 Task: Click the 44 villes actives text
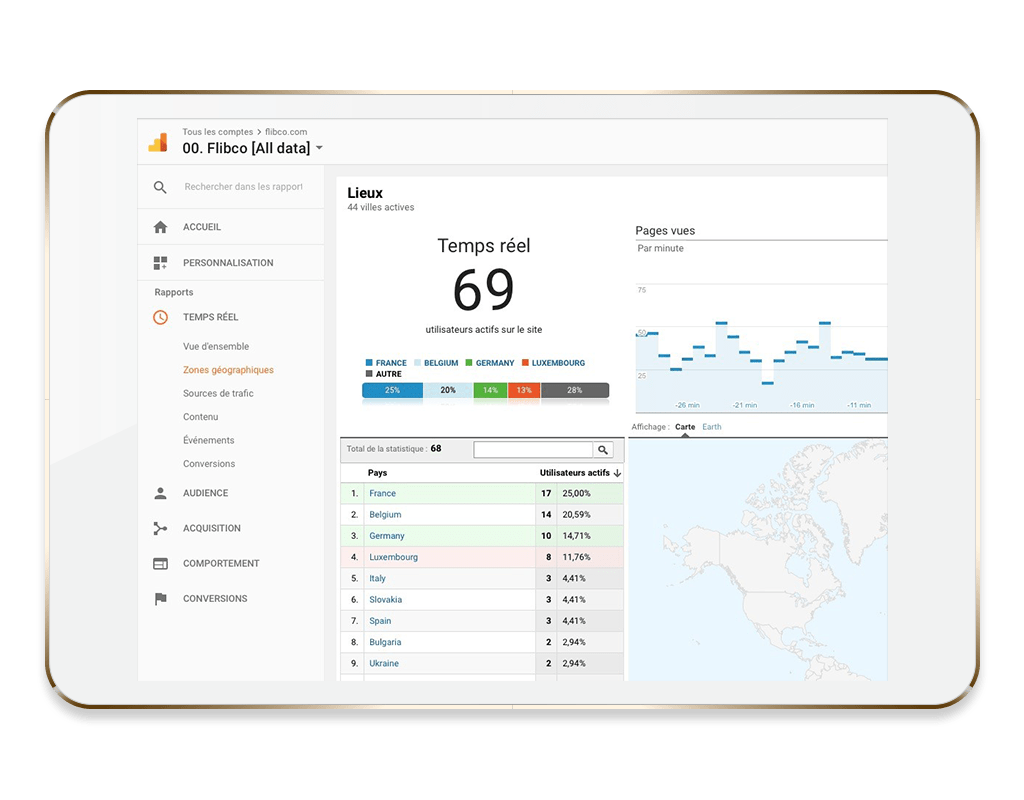pyautogui.click(x=381, y=208)
